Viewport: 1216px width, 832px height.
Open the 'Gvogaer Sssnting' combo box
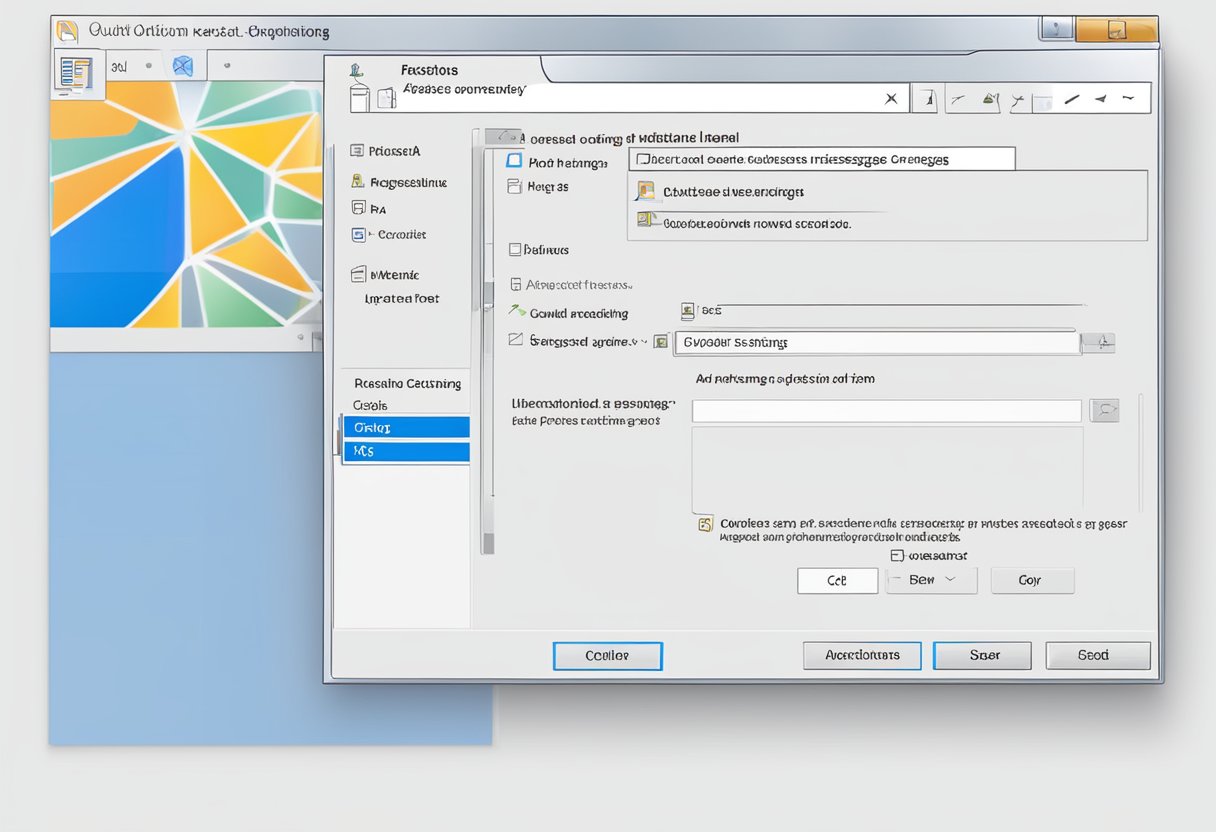(x=876, y=342)
